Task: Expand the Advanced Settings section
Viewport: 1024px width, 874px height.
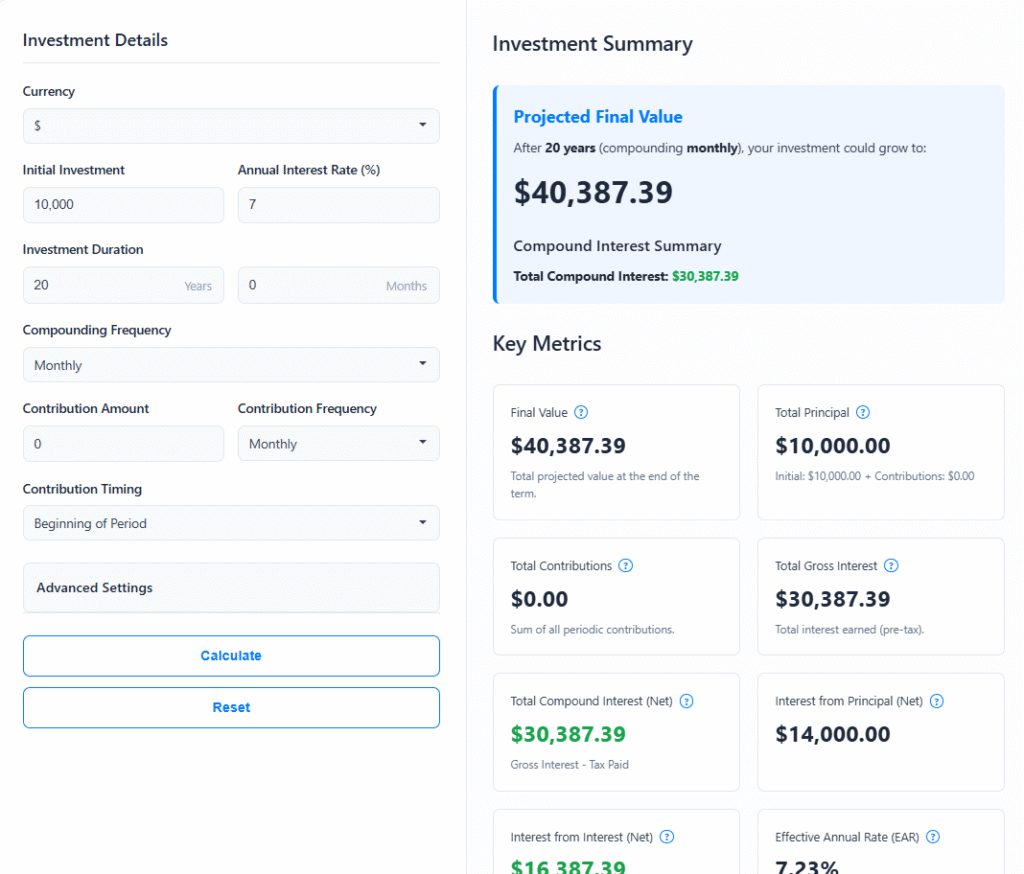Action: (231, 588)
